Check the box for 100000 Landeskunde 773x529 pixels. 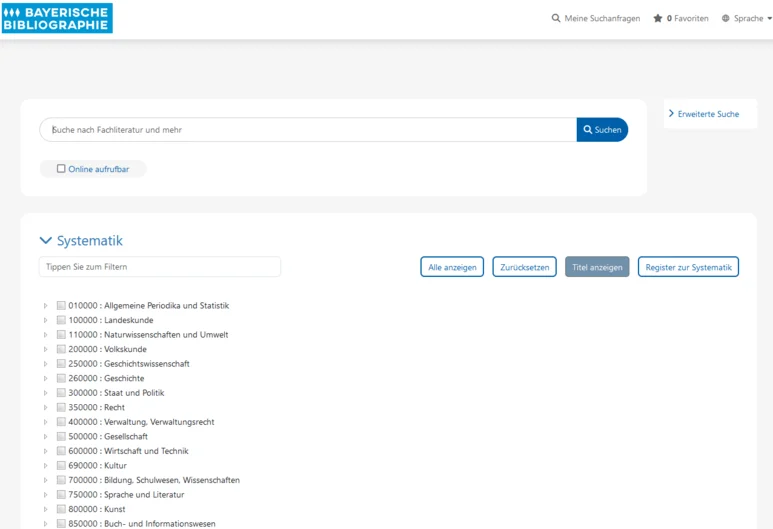[x=61, y=320]
